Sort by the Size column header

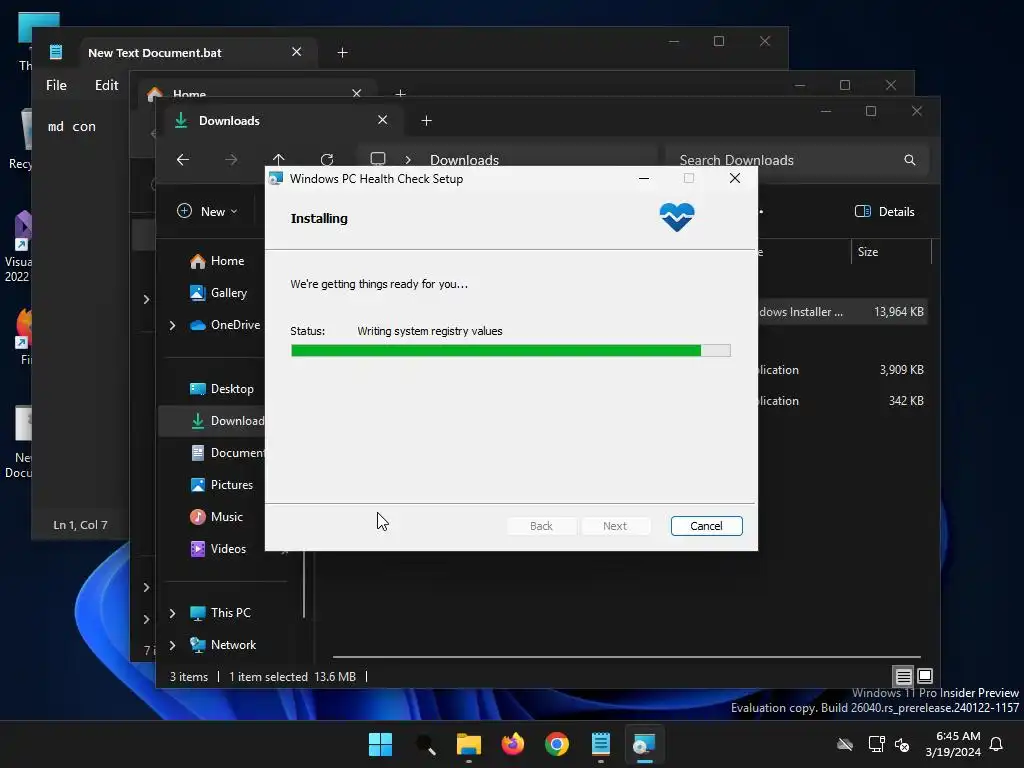tap(891, 251)
